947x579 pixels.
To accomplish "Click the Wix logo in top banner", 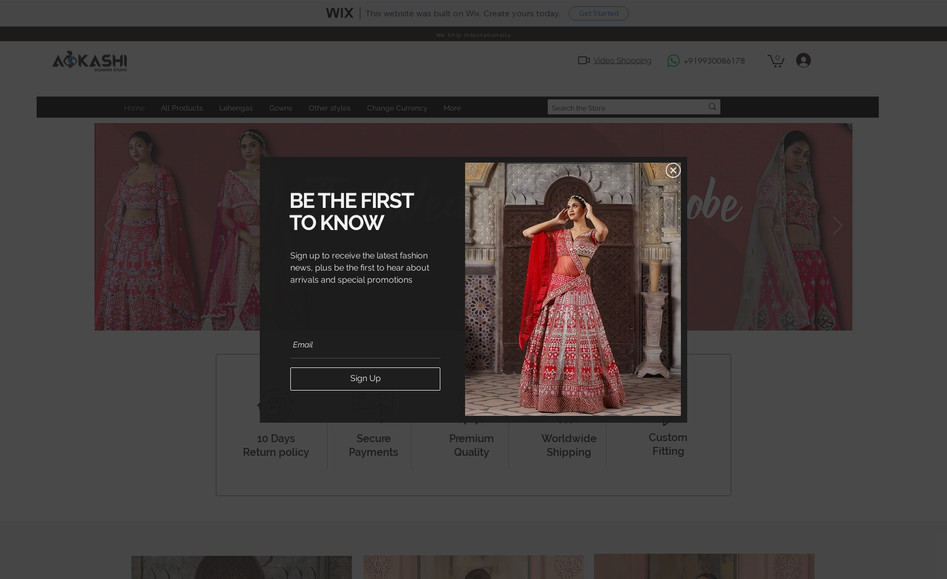I will tap(339, 13).
